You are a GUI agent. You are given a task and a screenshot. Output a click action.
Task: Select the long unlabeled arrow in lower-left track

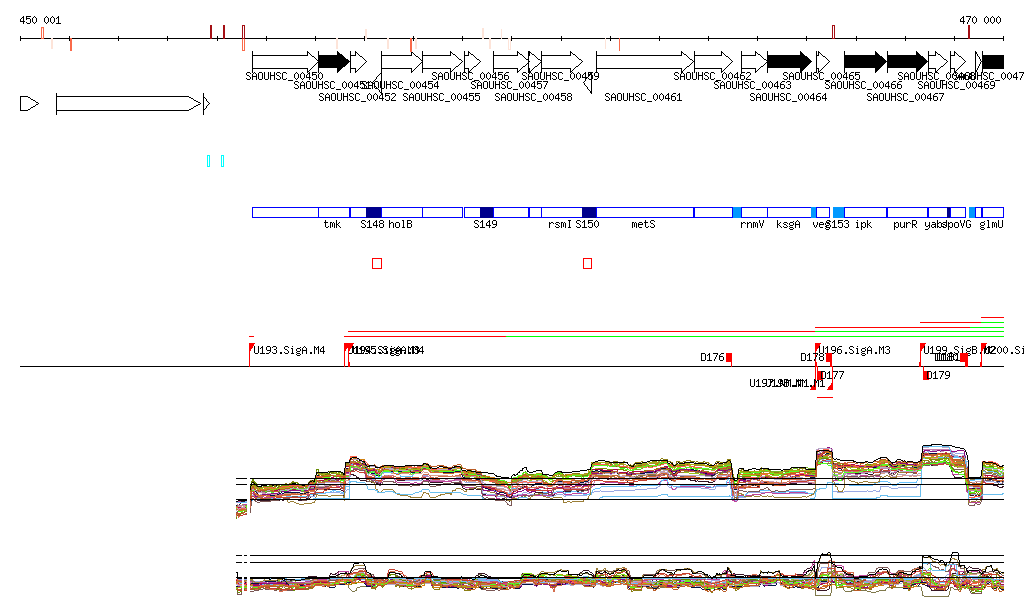click(x=128, y=104)
